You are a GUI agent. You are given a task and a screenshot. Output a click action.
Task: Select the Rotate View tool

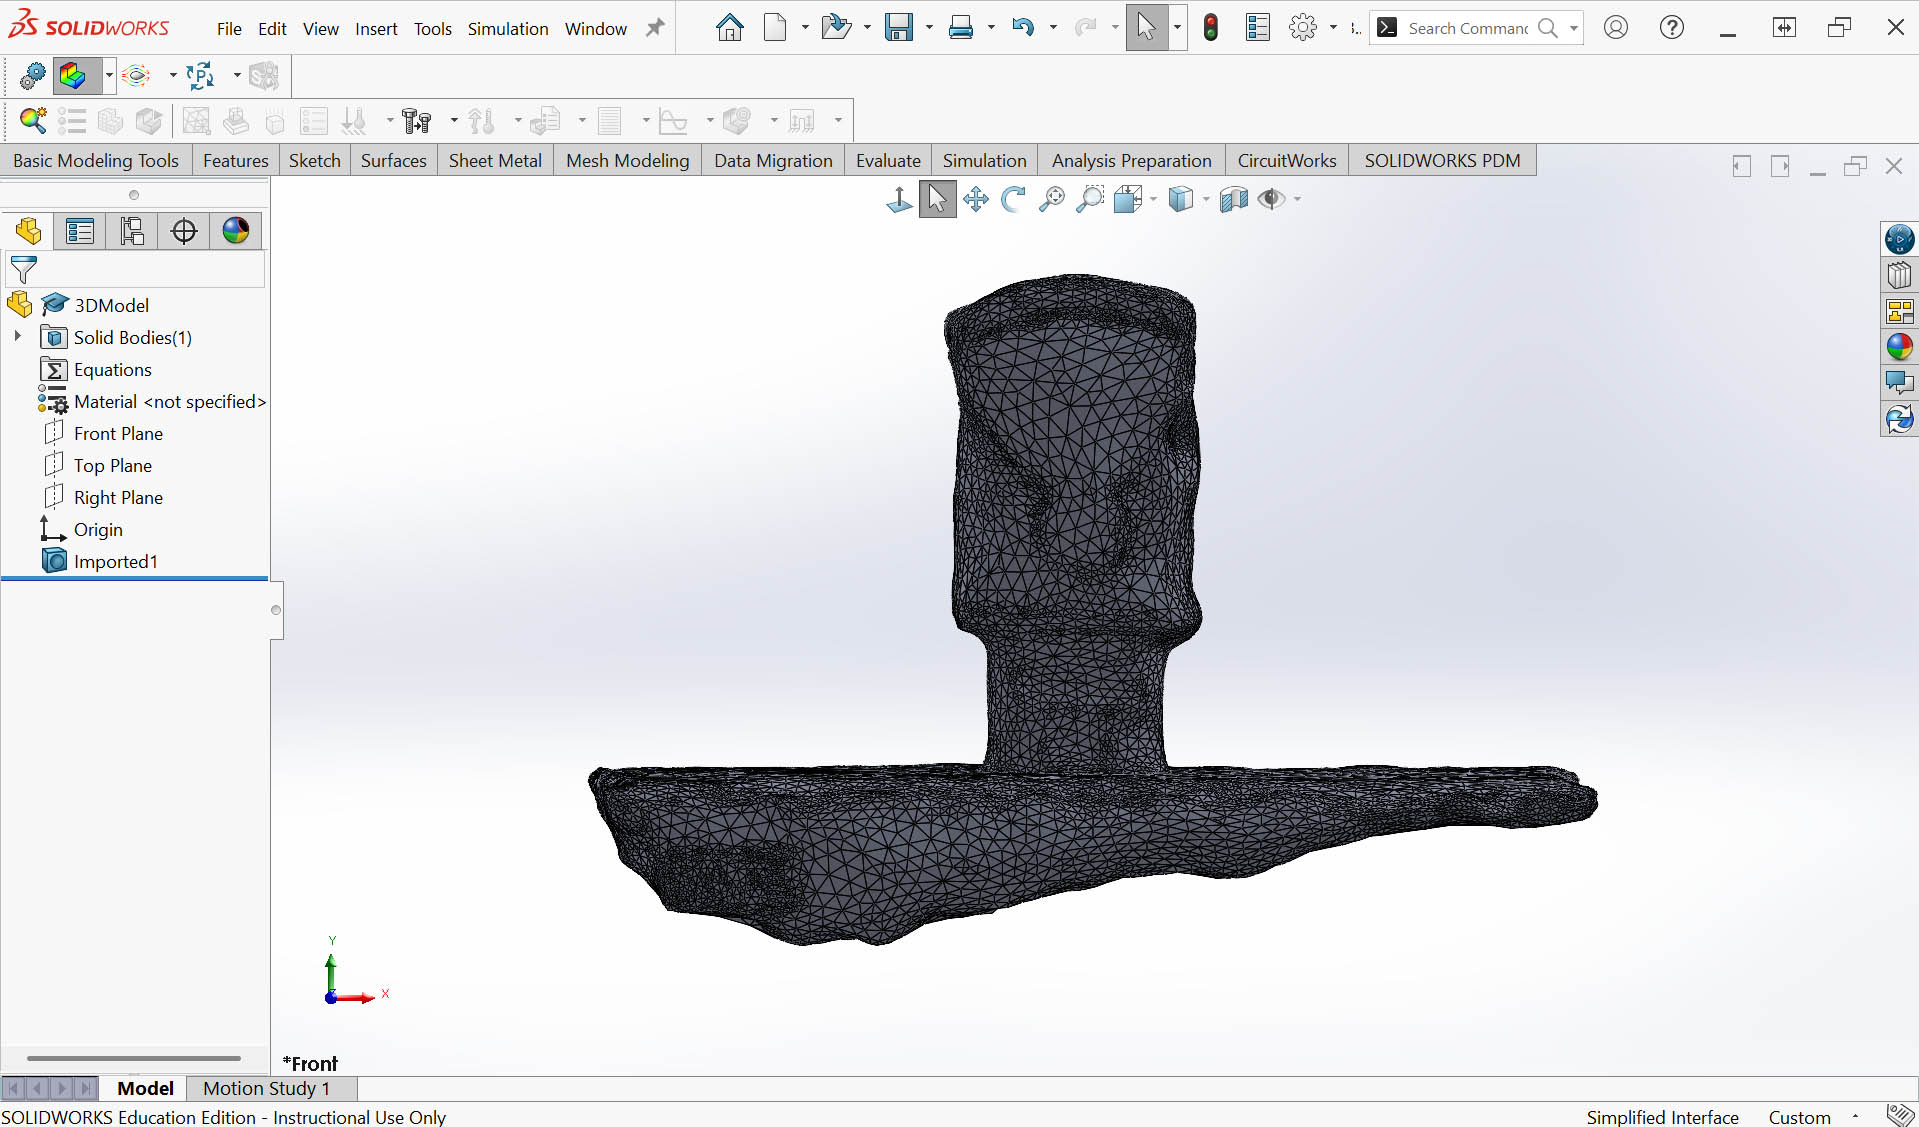tap(1013, 199)
